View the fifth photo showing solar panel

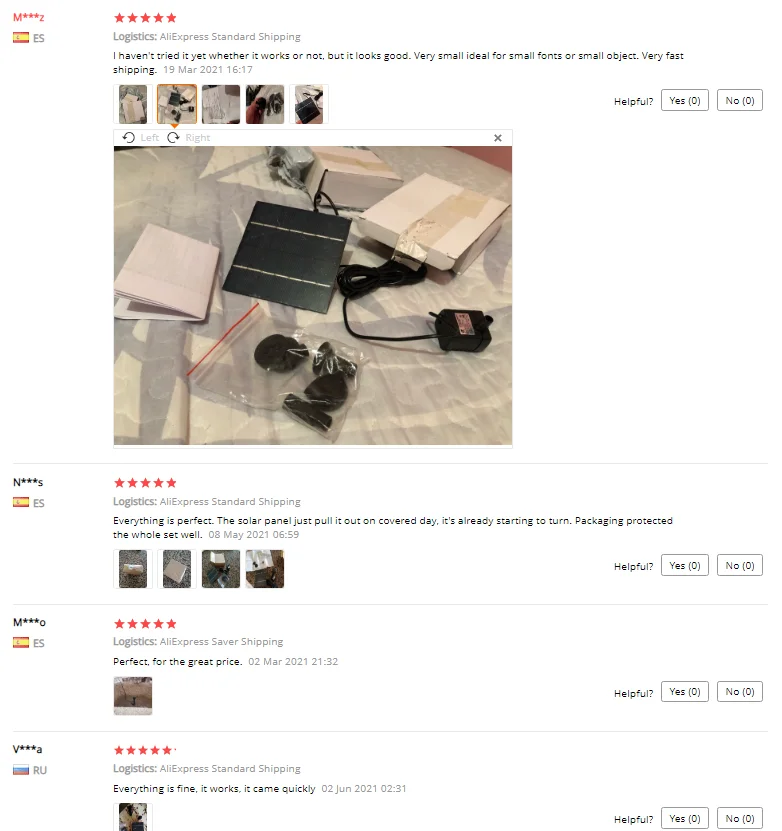point(309,104)
